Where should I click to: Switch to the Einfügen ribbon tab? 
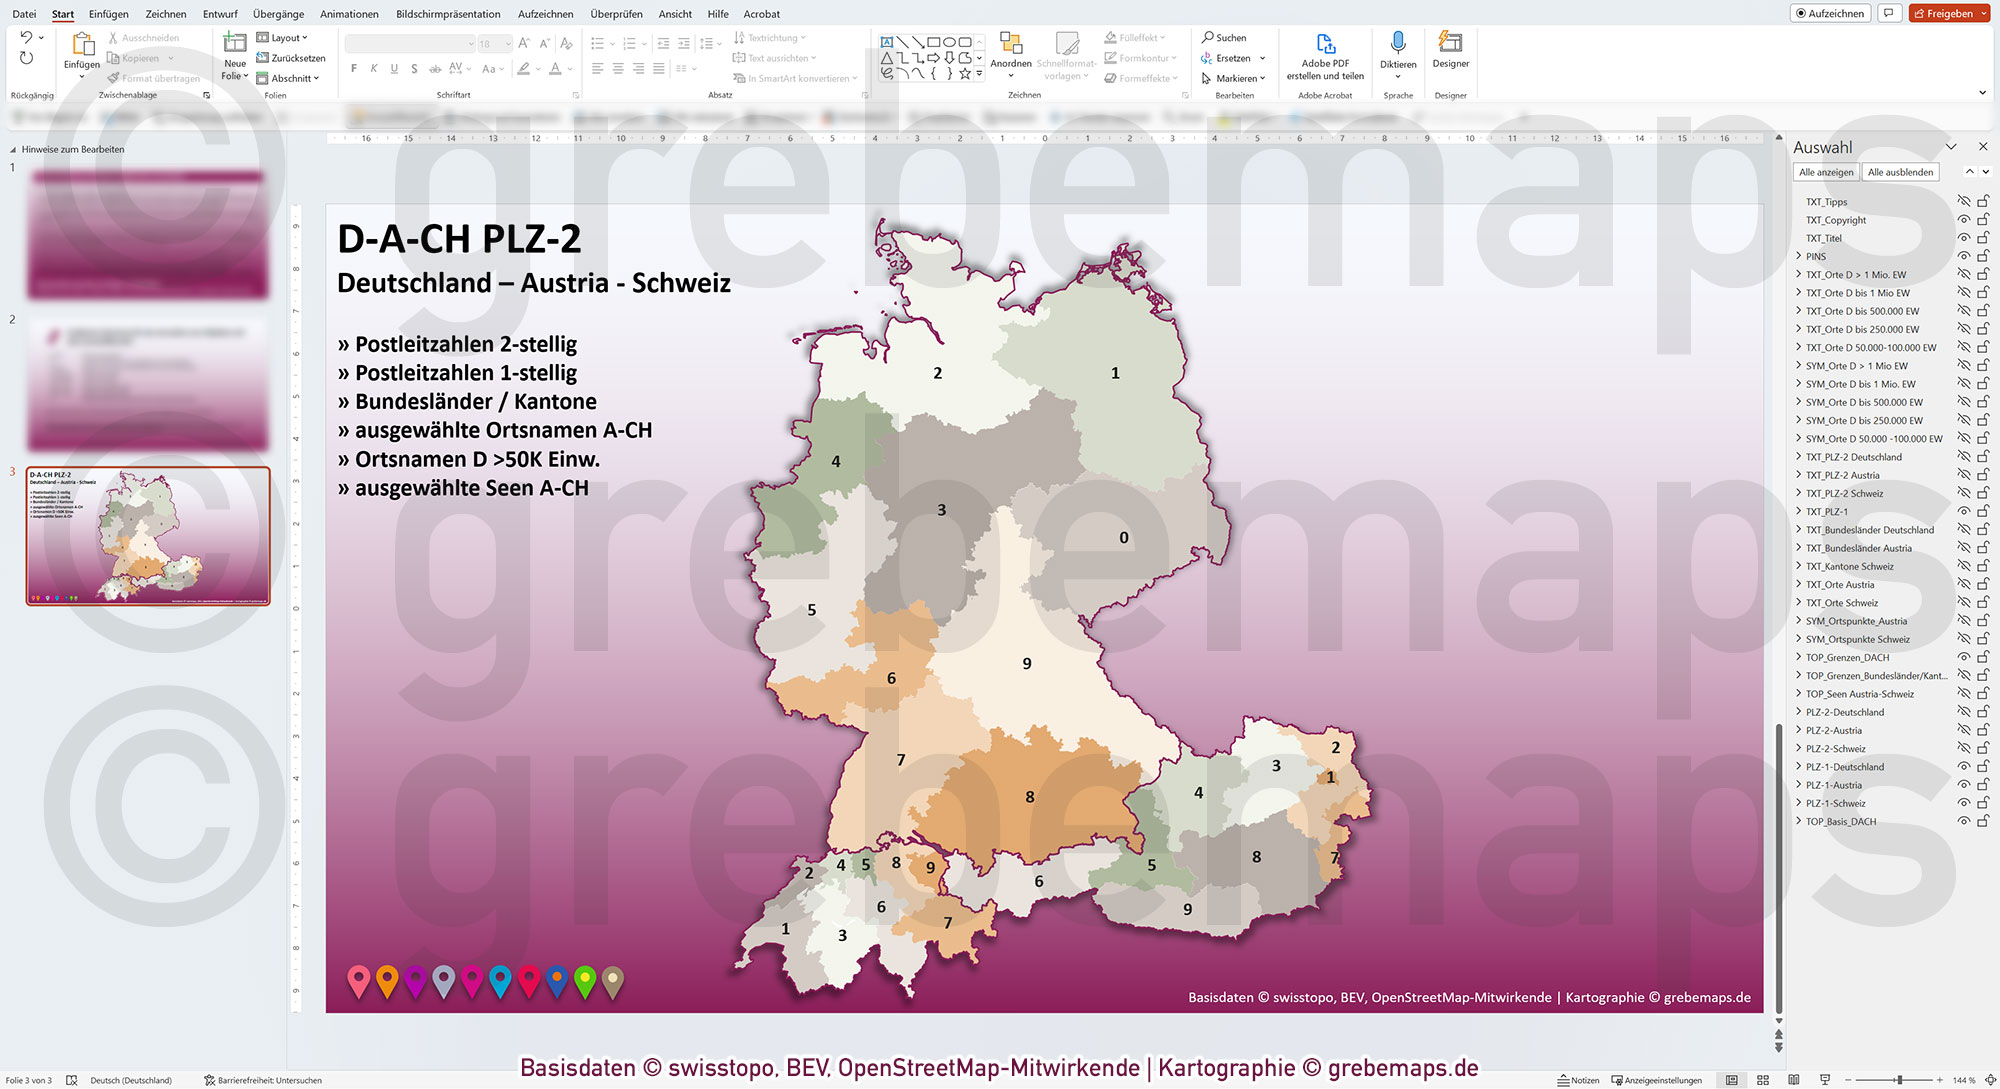tap(108, 13)
